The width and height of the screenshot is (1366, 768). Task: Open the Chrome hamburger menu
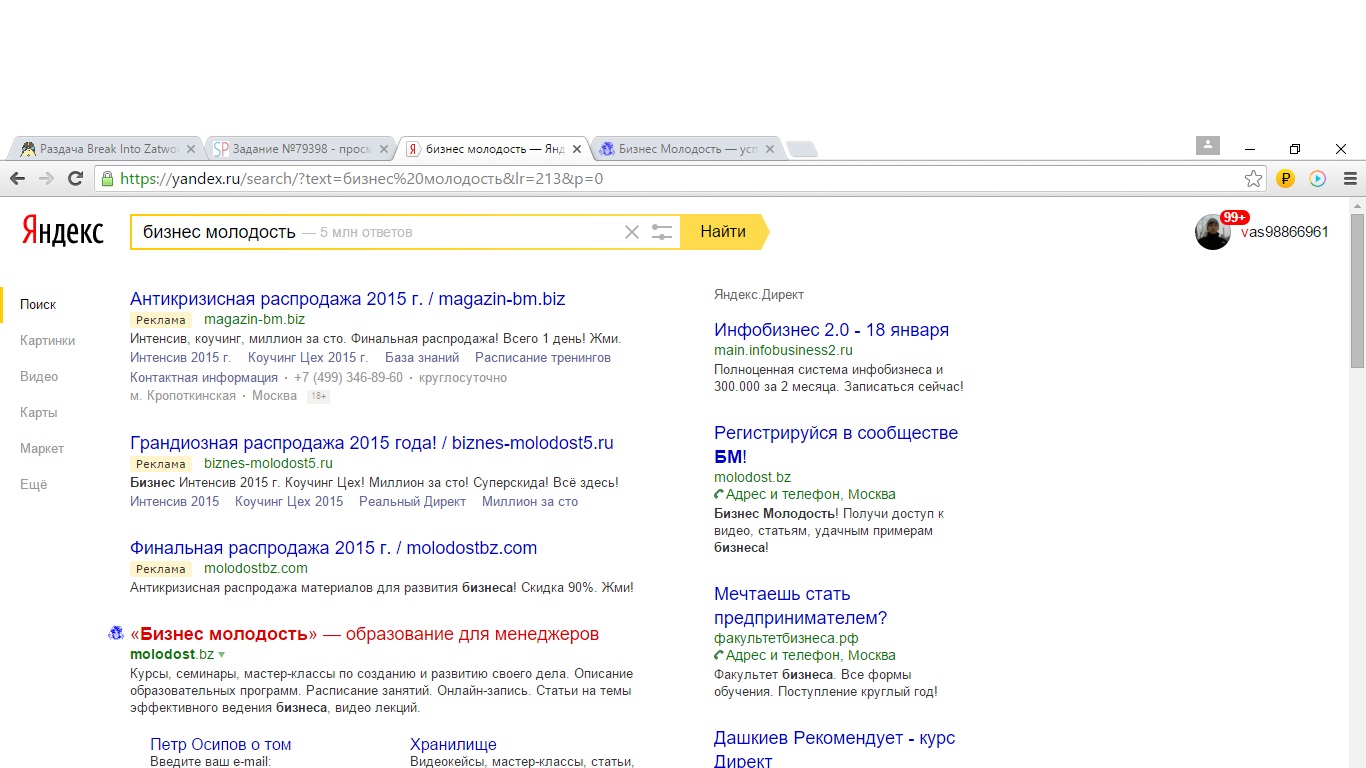(1350, 179)
